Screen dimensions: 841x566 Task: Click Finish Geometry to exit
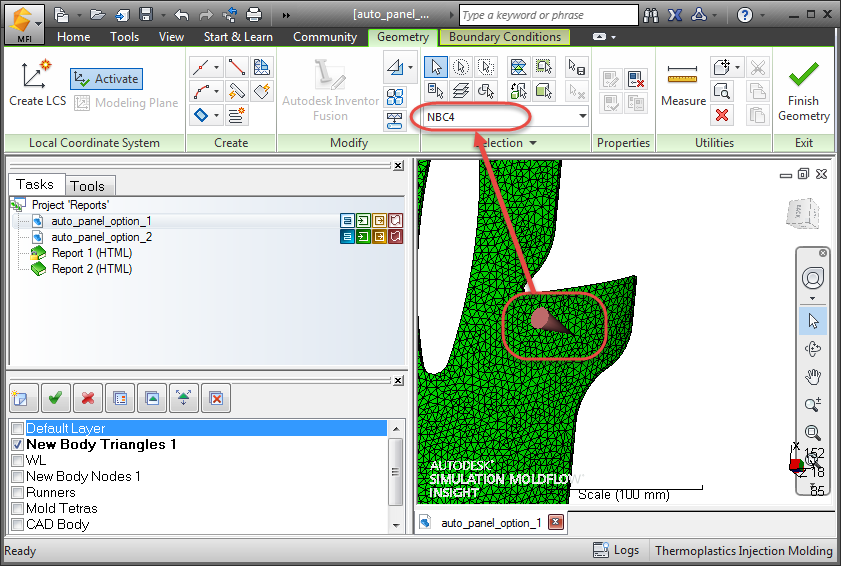[x=803, y=91]
